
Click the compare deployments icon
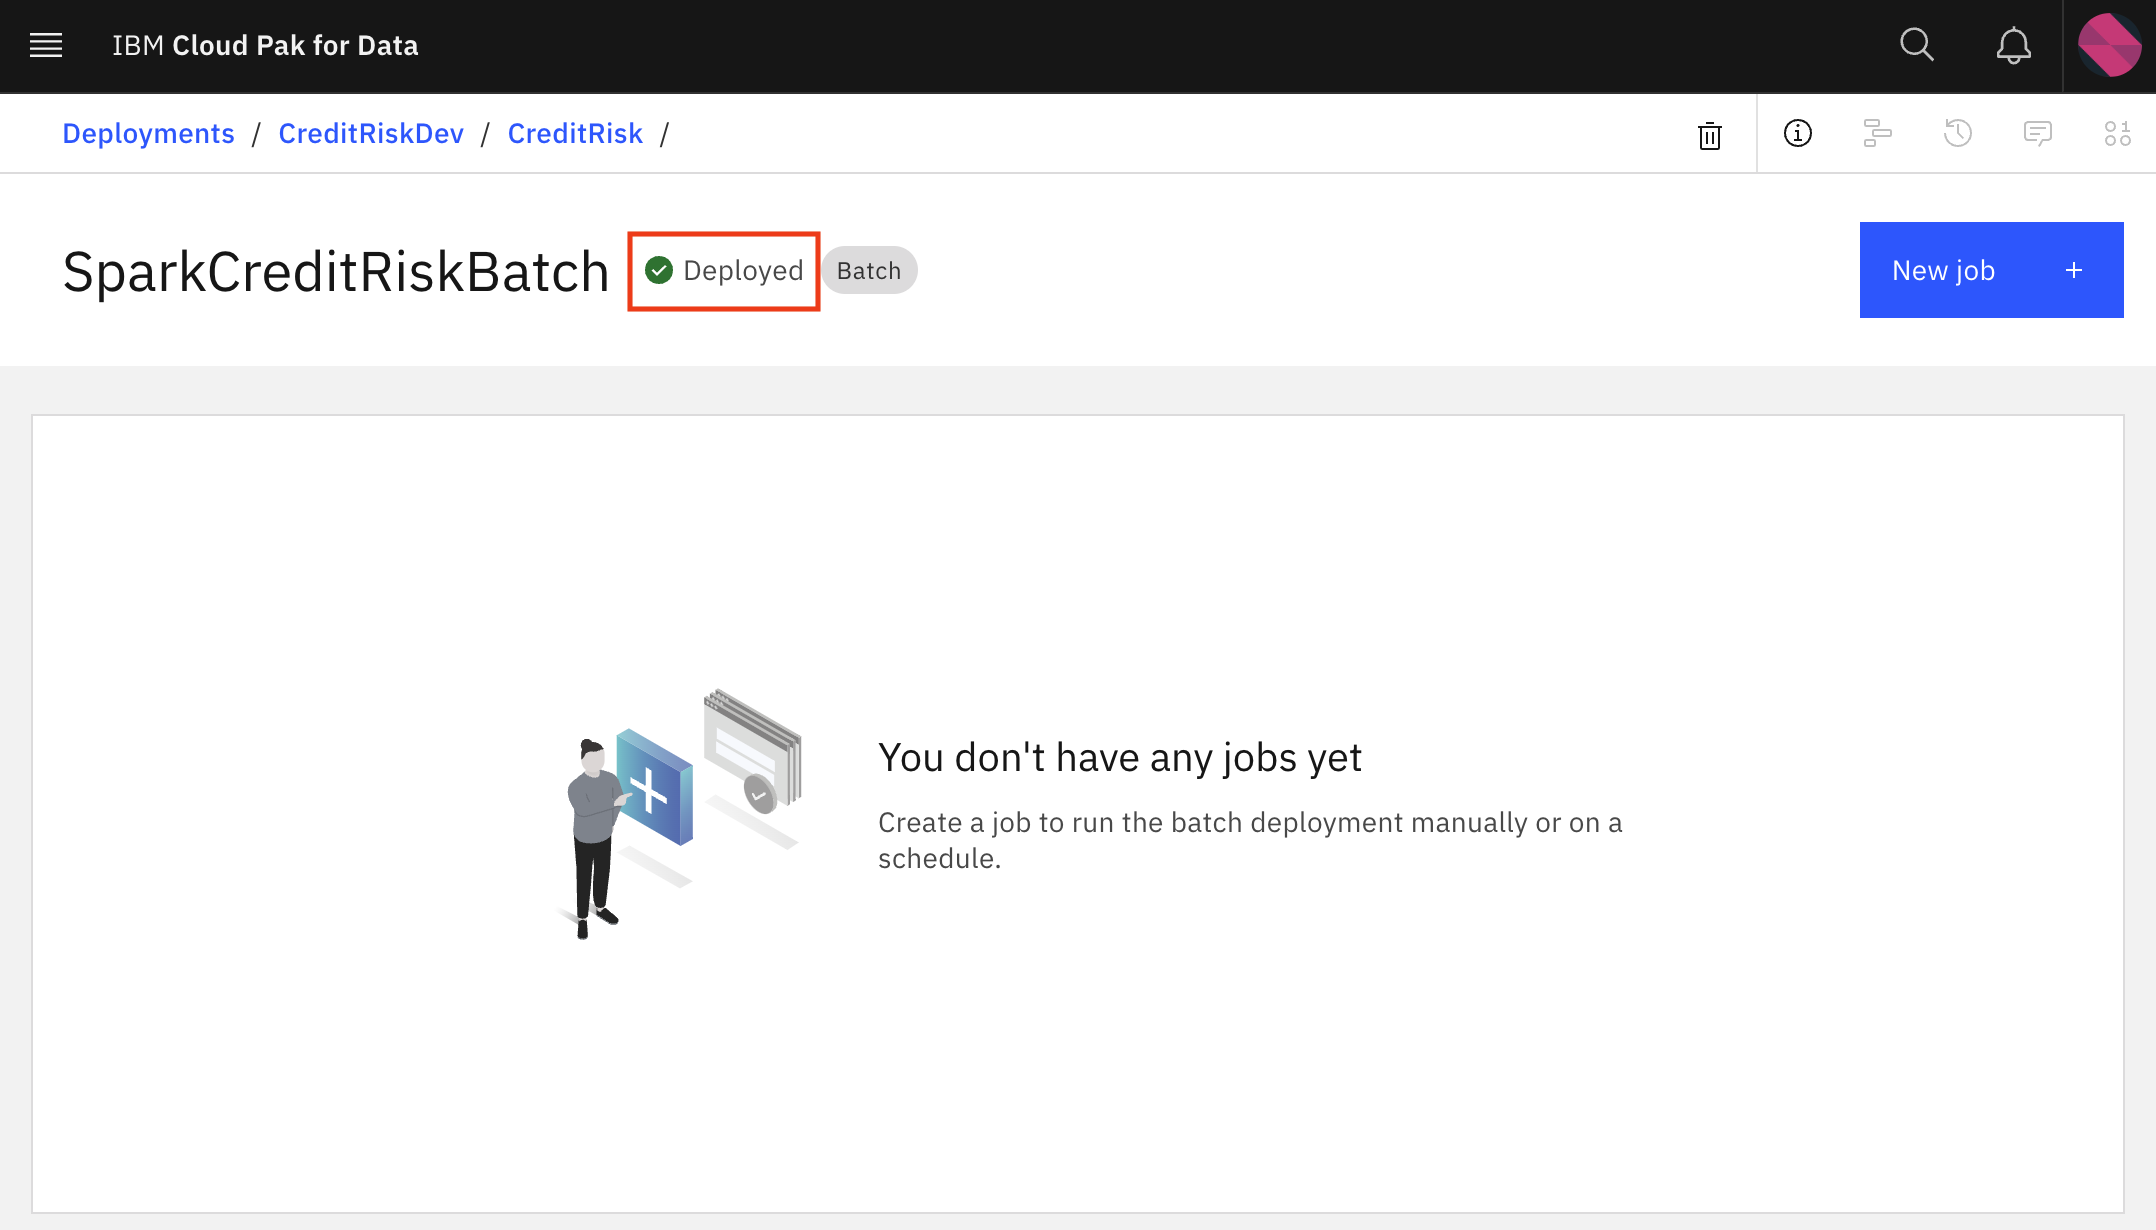click(x=1878, y=133)
